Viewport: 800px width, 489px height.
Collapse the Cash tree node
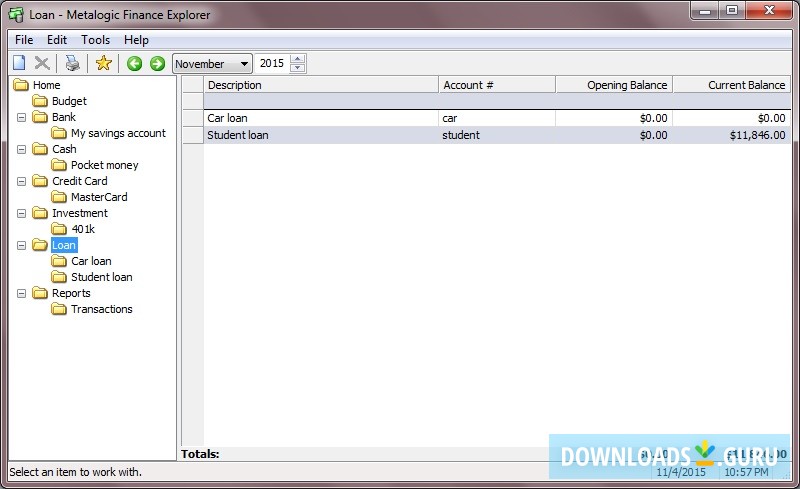[x=21, y=150]
